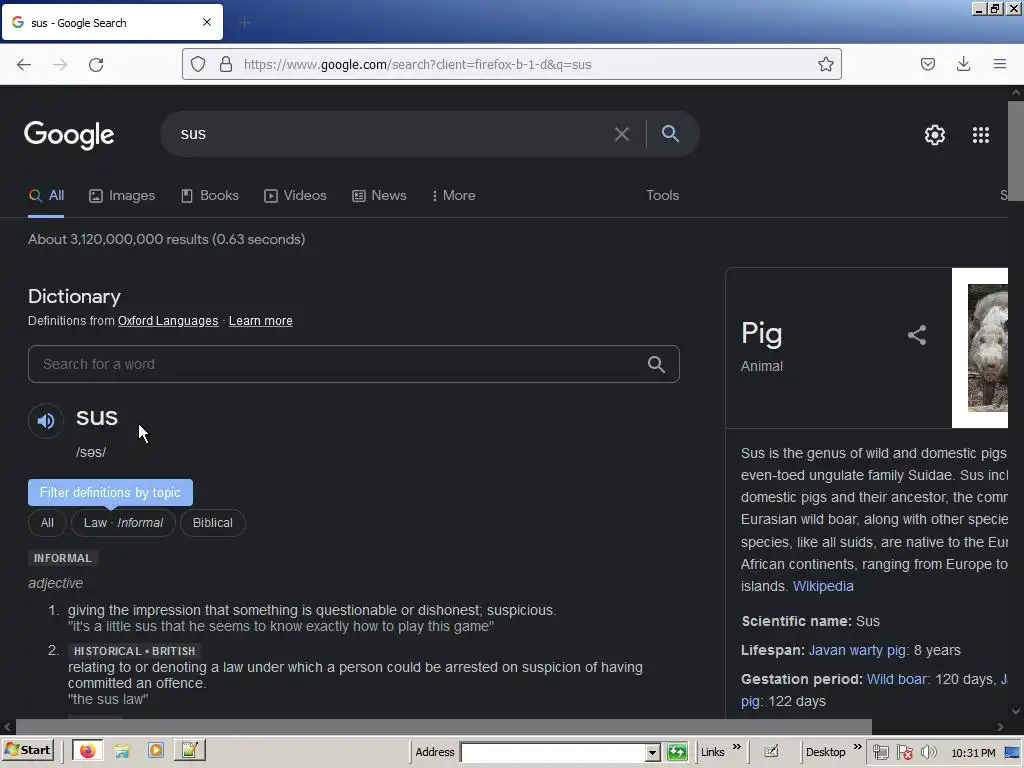Reload the current page
The height and width of the screenshot is (768, 1024).
[x=96, y=64]
